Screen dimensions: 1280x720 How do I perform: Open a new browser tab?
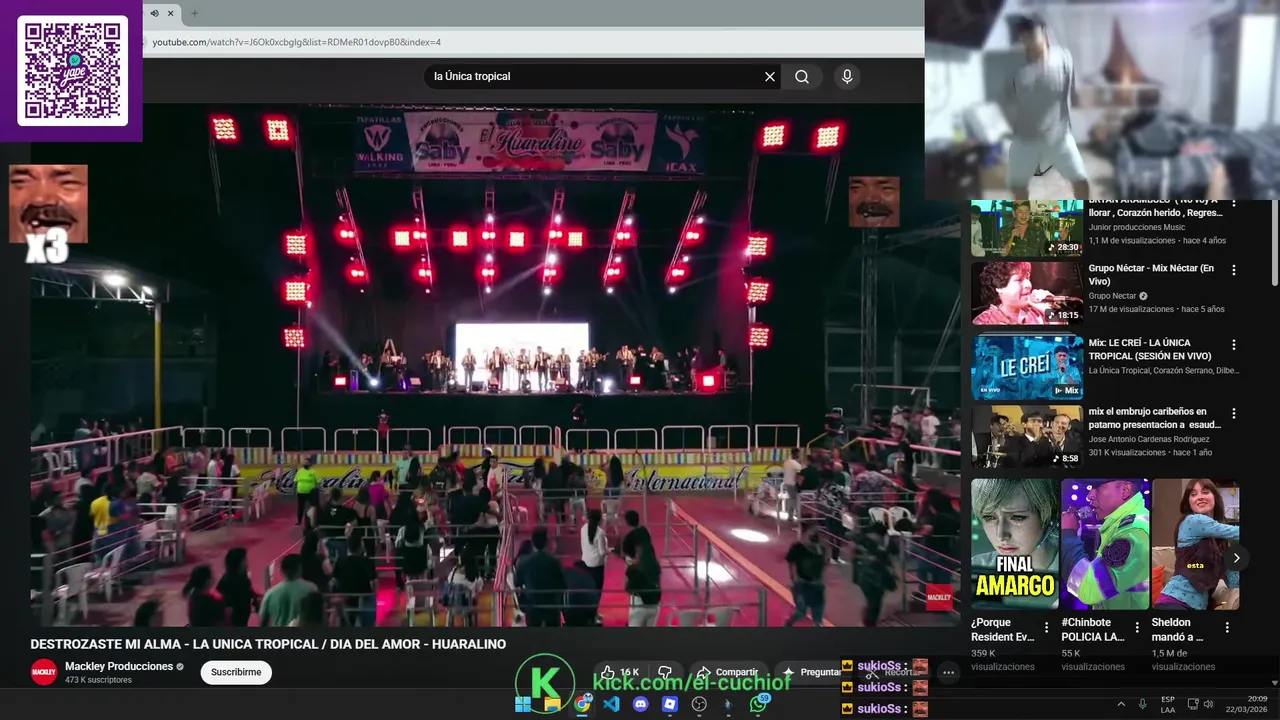(194, 13)
